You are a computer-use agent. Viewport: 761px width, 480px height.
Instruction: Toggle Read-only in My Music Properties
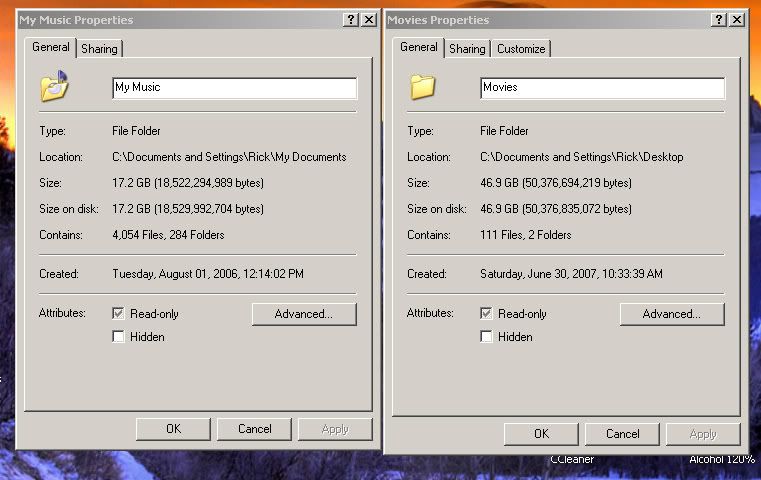(119, 314)
